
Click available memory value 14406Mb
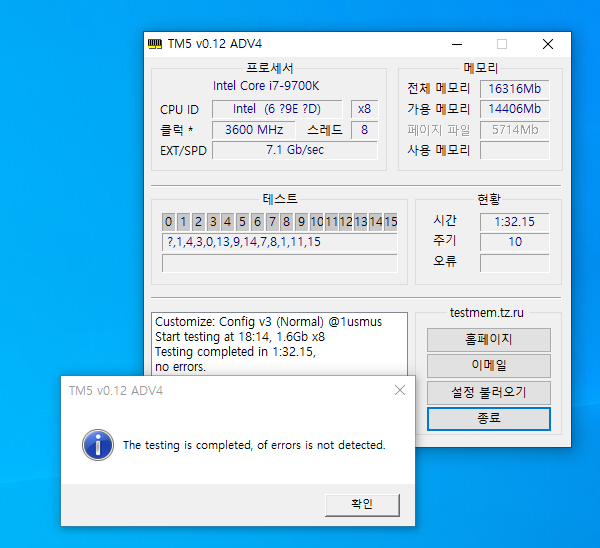(x=515, y=109)
